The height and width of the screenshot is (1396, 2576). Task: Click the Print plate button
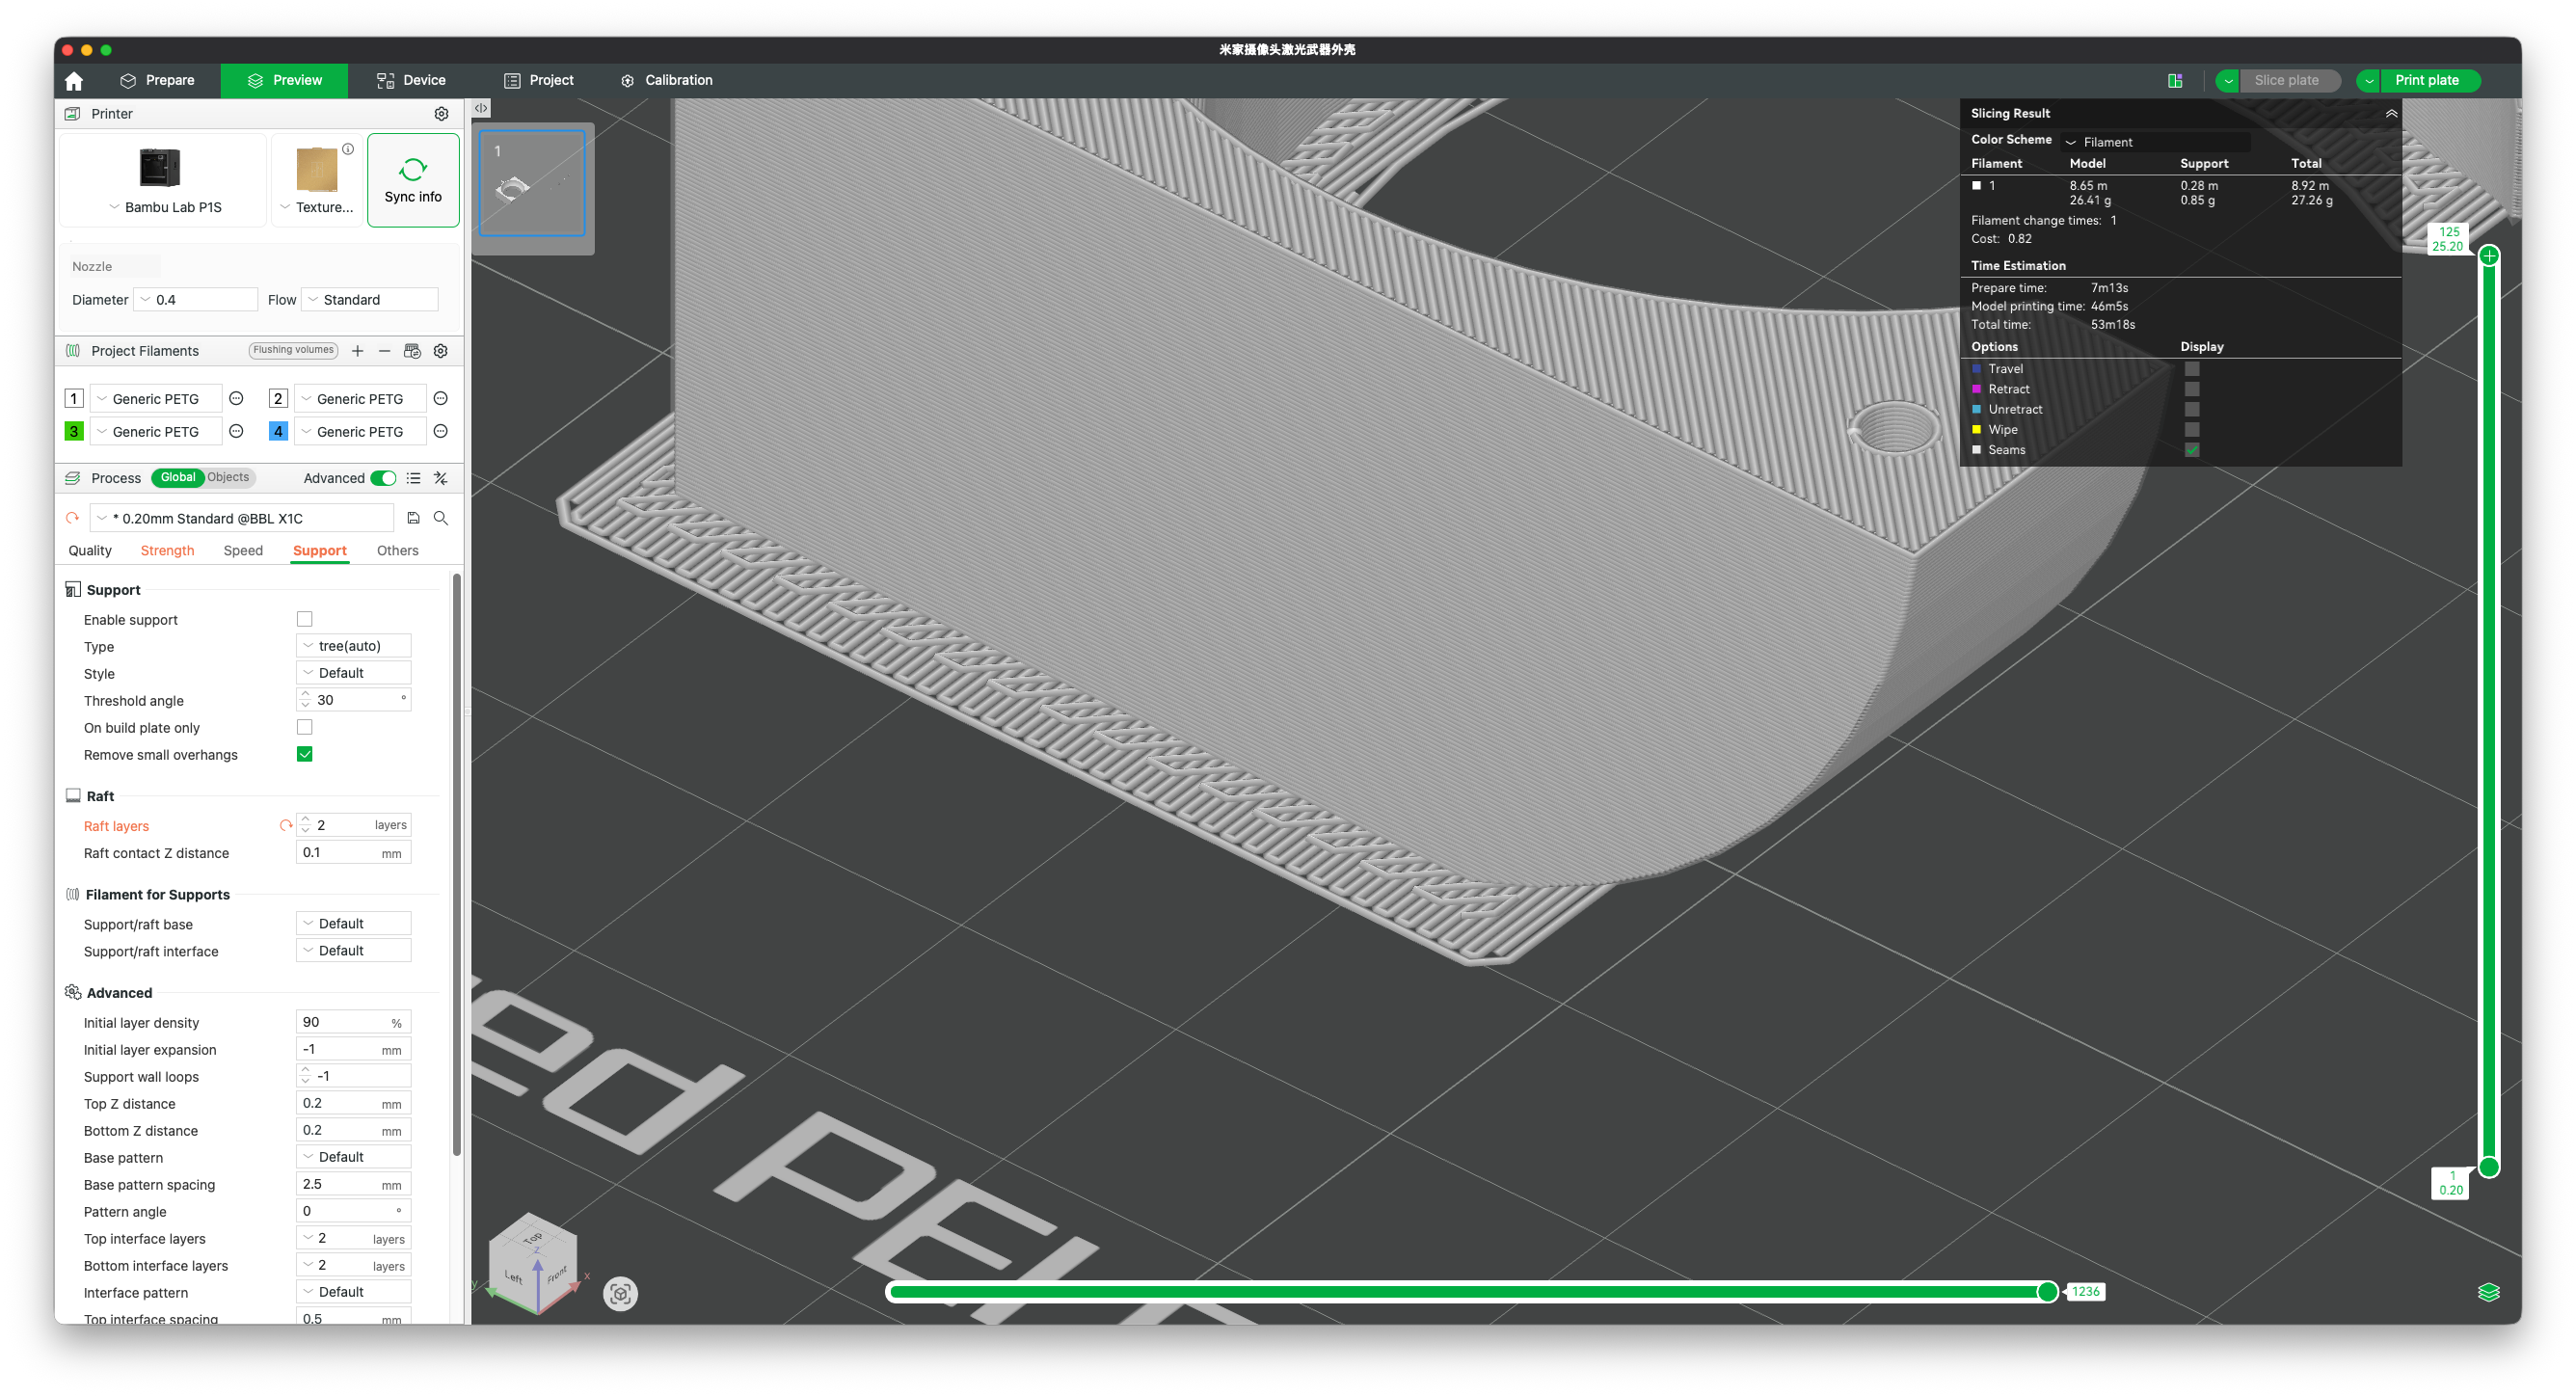[2426, 81]
